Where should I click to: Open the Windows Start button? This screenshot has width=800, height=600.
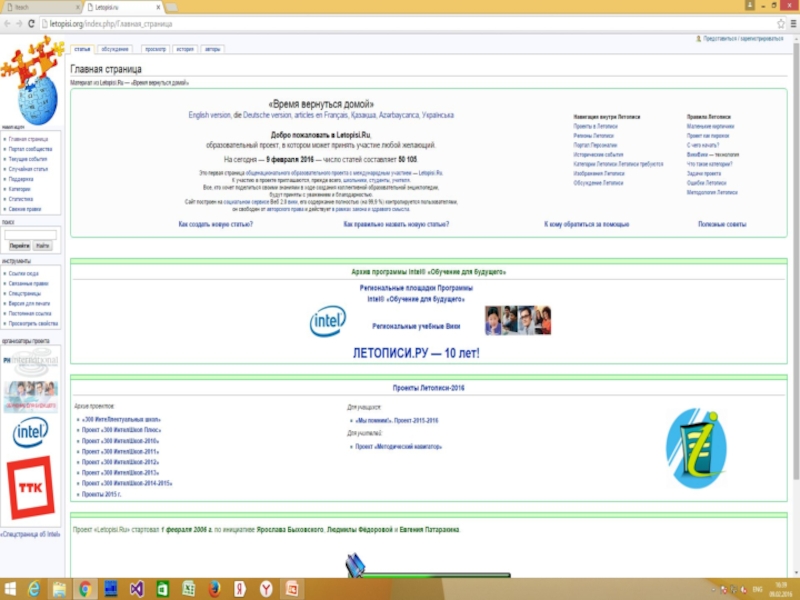[x=10, y=589]
